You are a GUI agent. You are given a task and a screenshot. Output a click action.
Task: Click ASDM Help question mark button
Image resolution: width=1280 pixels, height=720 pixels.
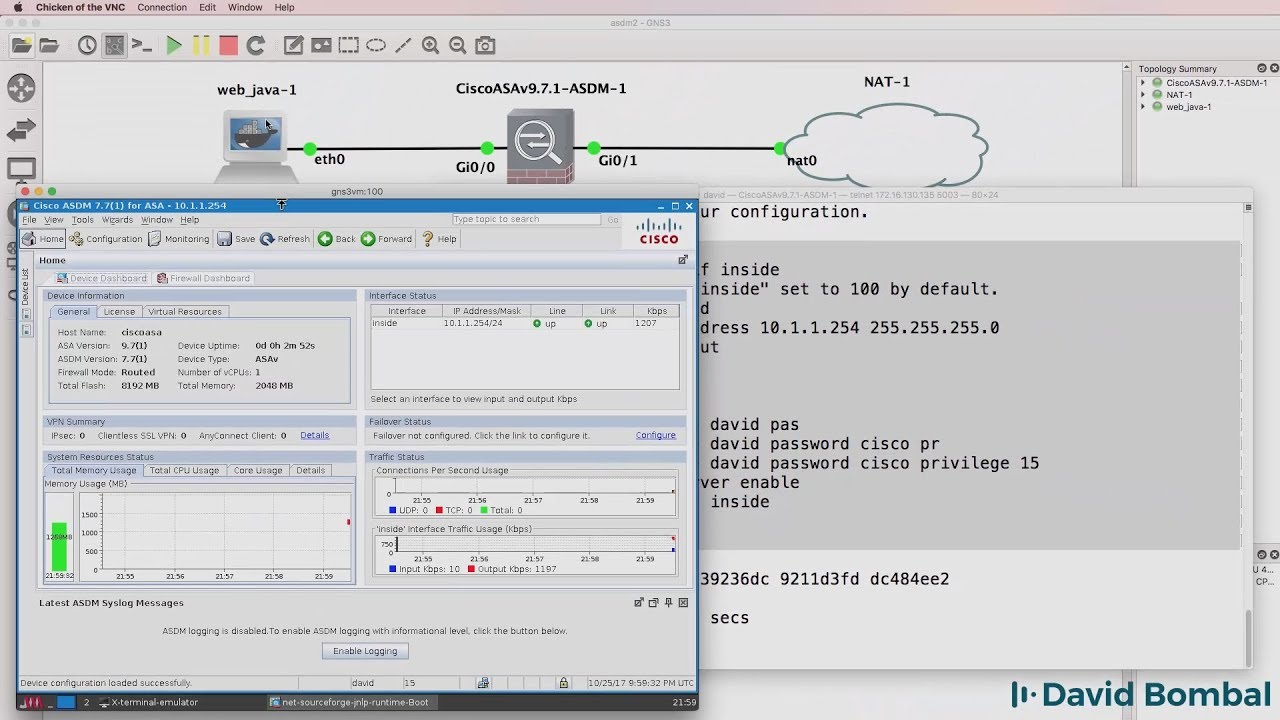(439, 239)
